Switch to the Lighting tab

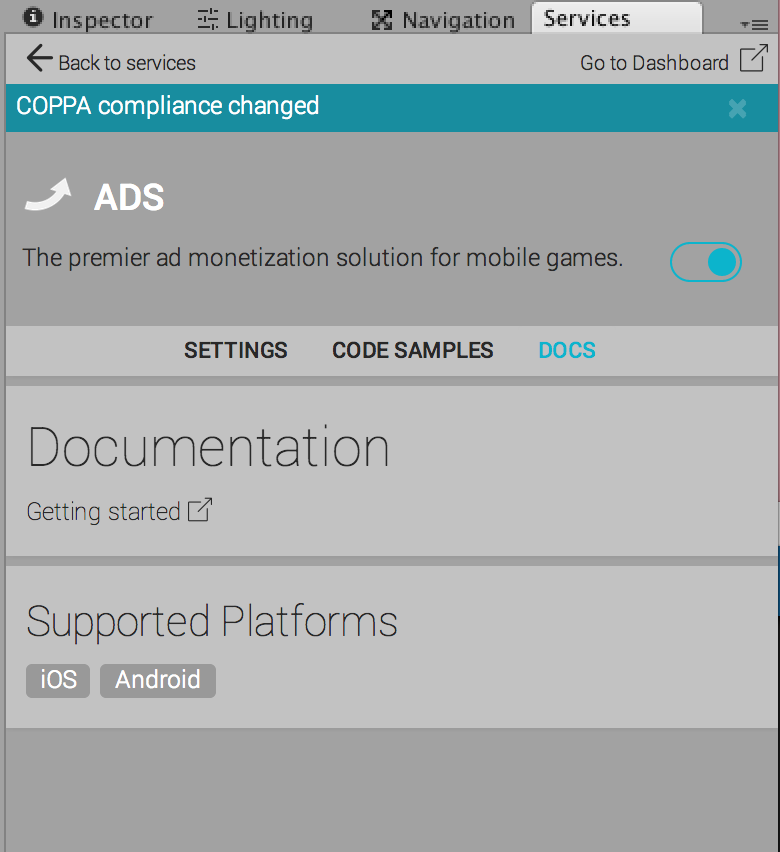255,20
